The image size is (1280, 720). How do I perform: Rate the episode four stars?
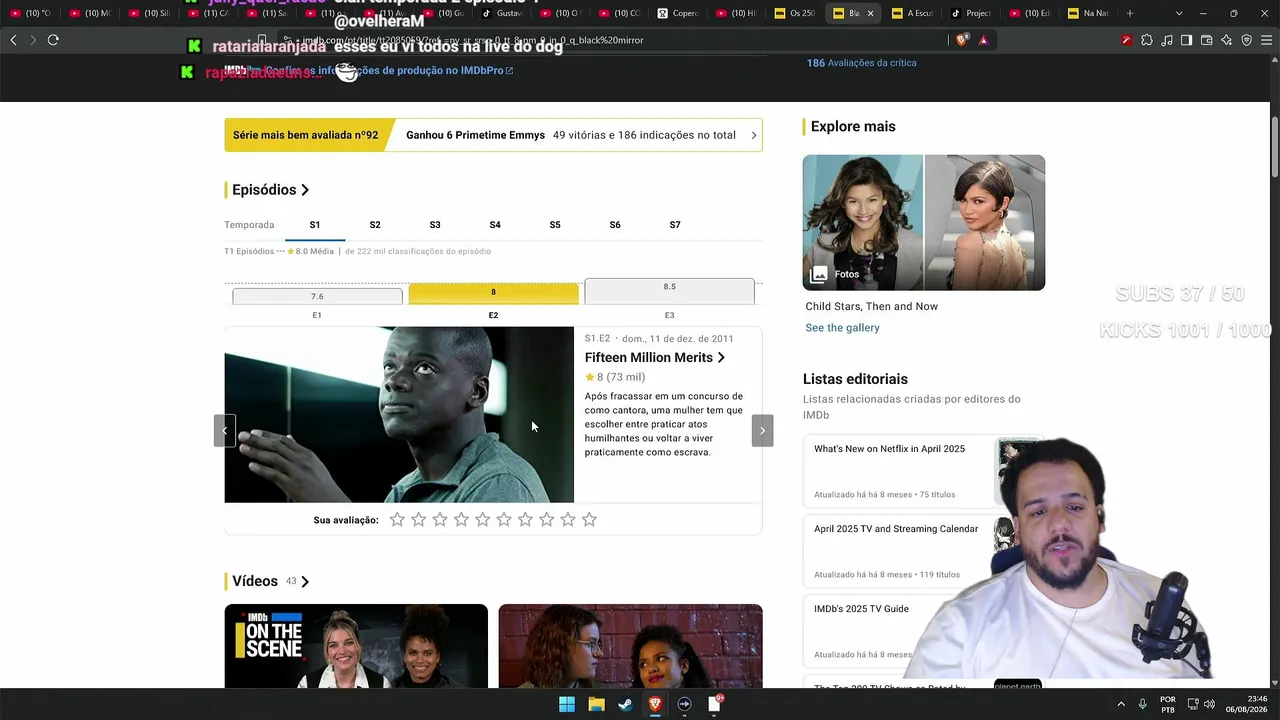click(x=461, y=520)
